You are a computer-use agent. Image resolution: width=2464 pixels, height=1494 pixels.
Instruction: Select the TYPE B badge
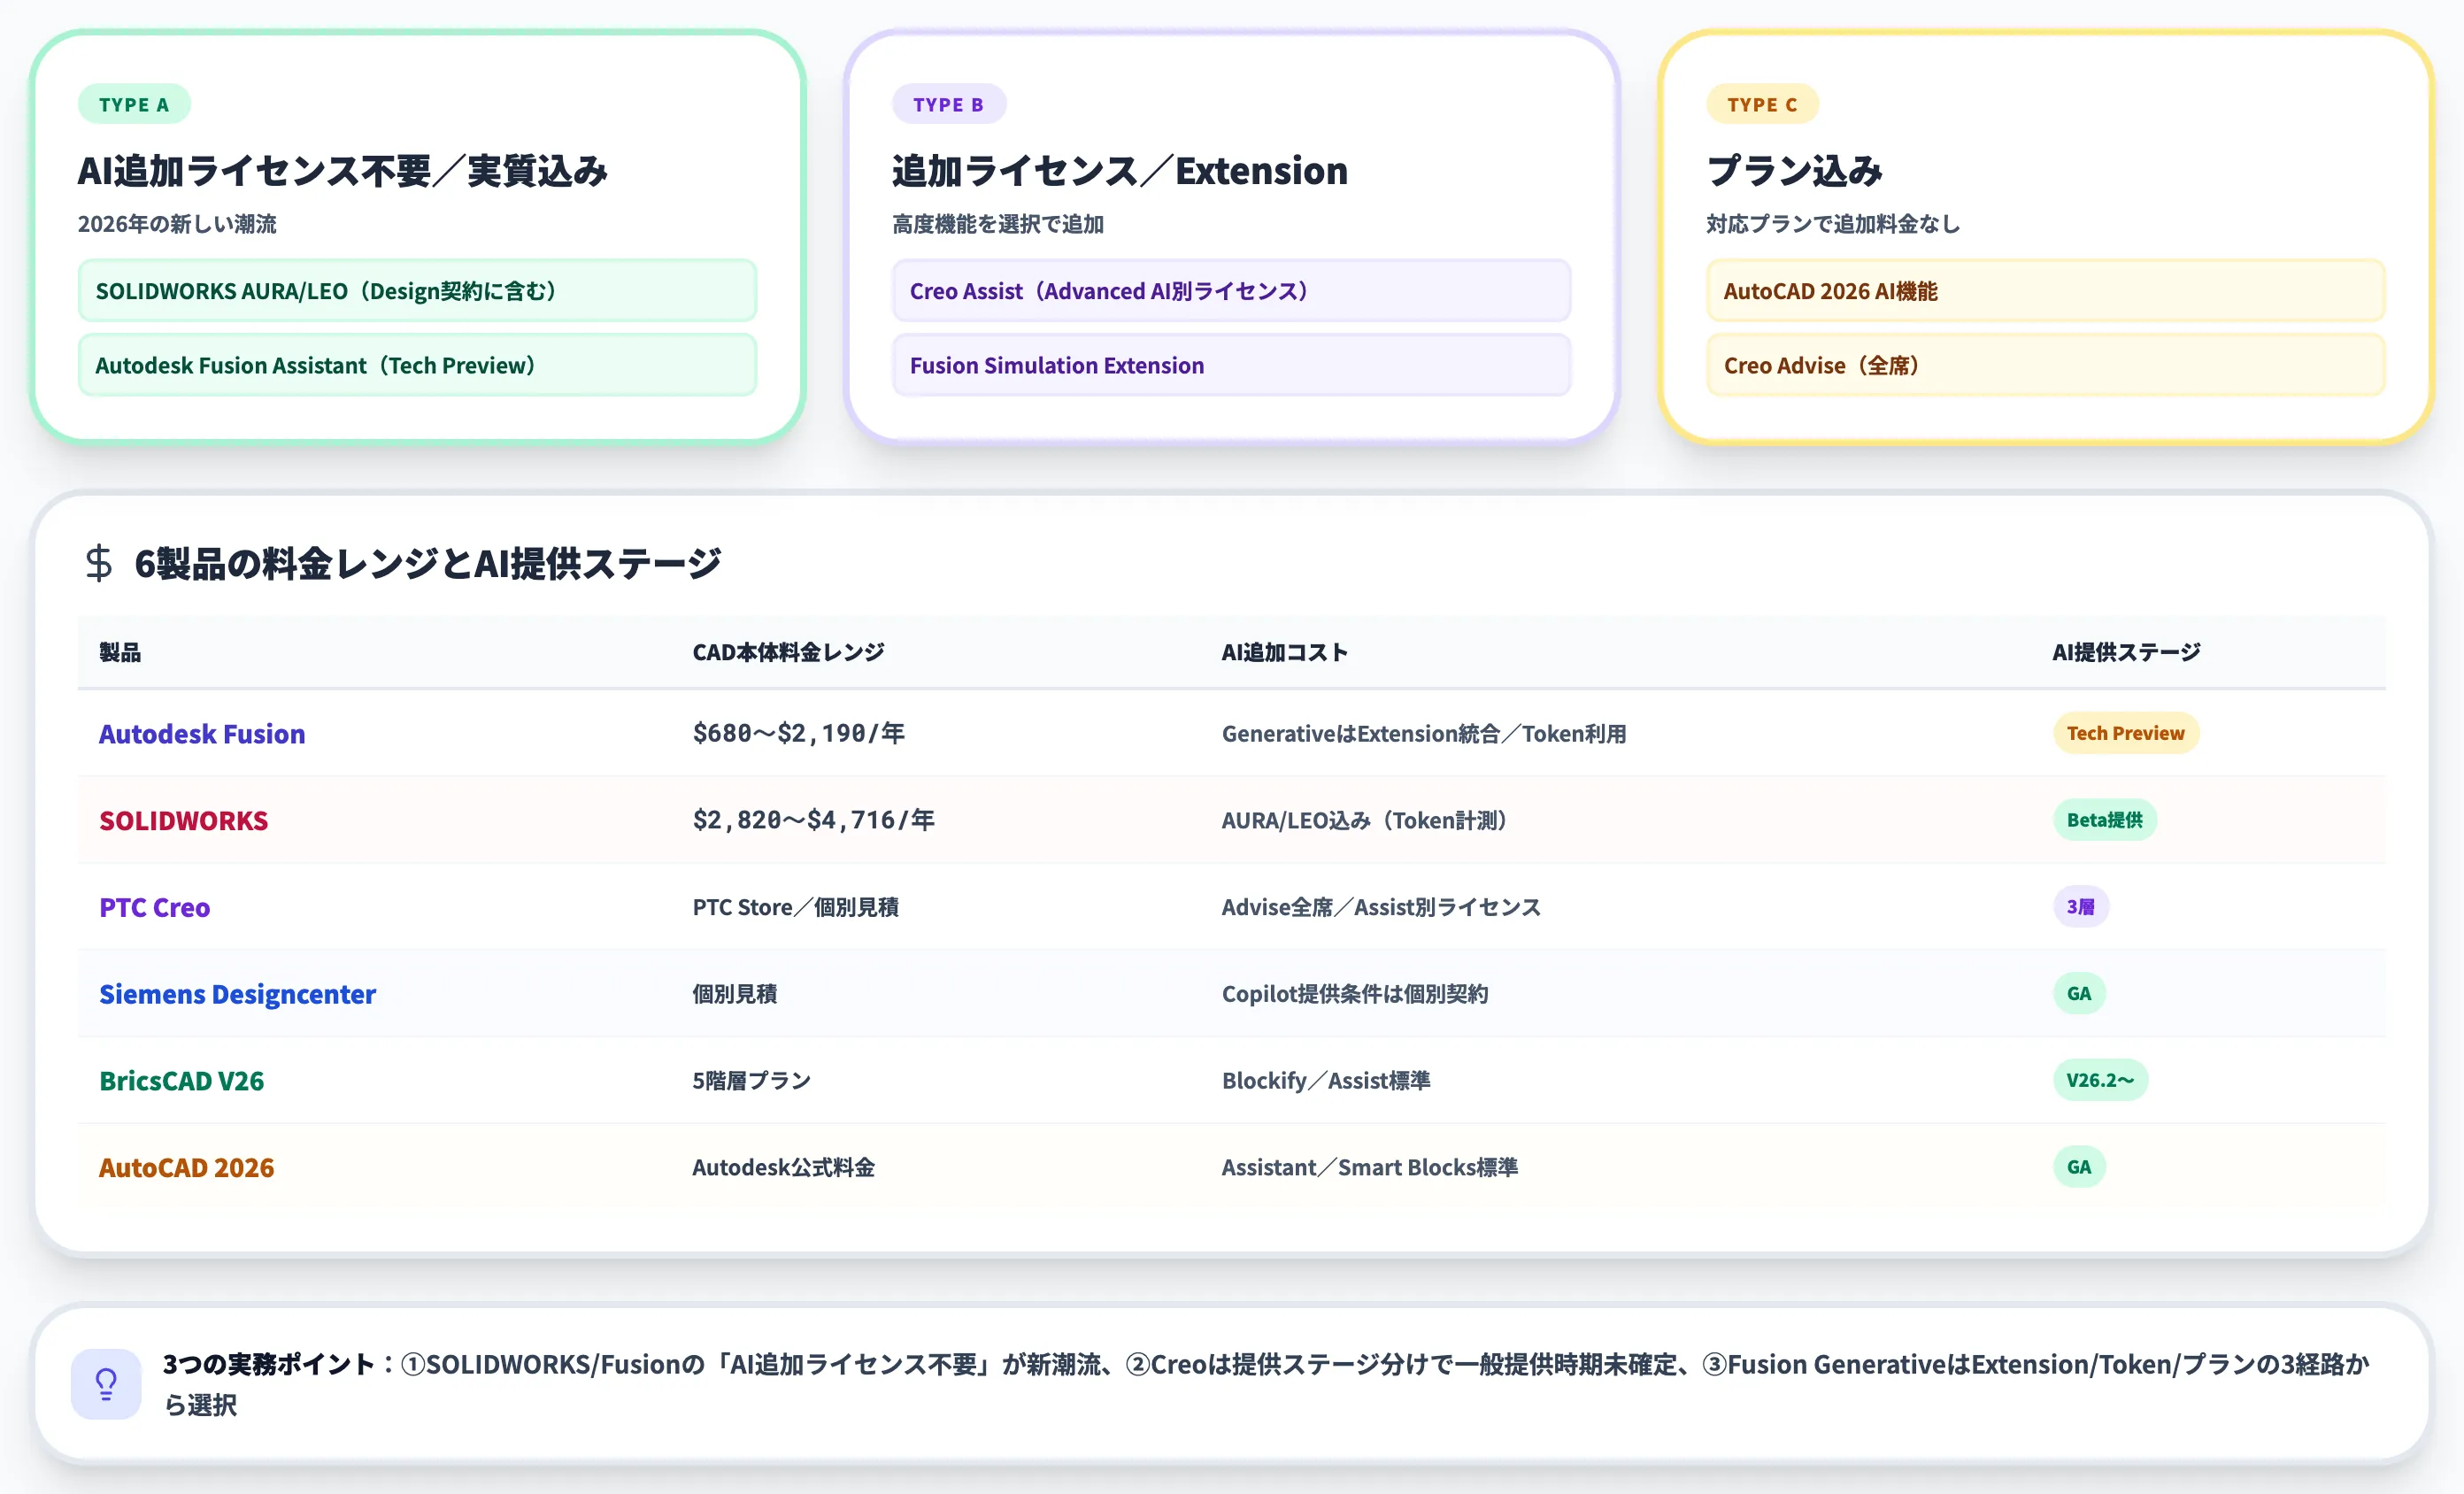(948, 104)
